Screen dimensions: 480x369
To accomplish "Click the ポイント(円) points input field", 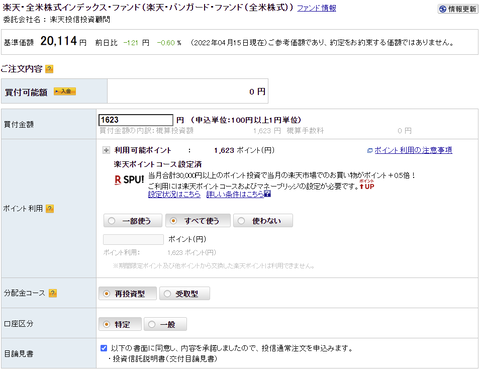I will [x=133, y=239].
